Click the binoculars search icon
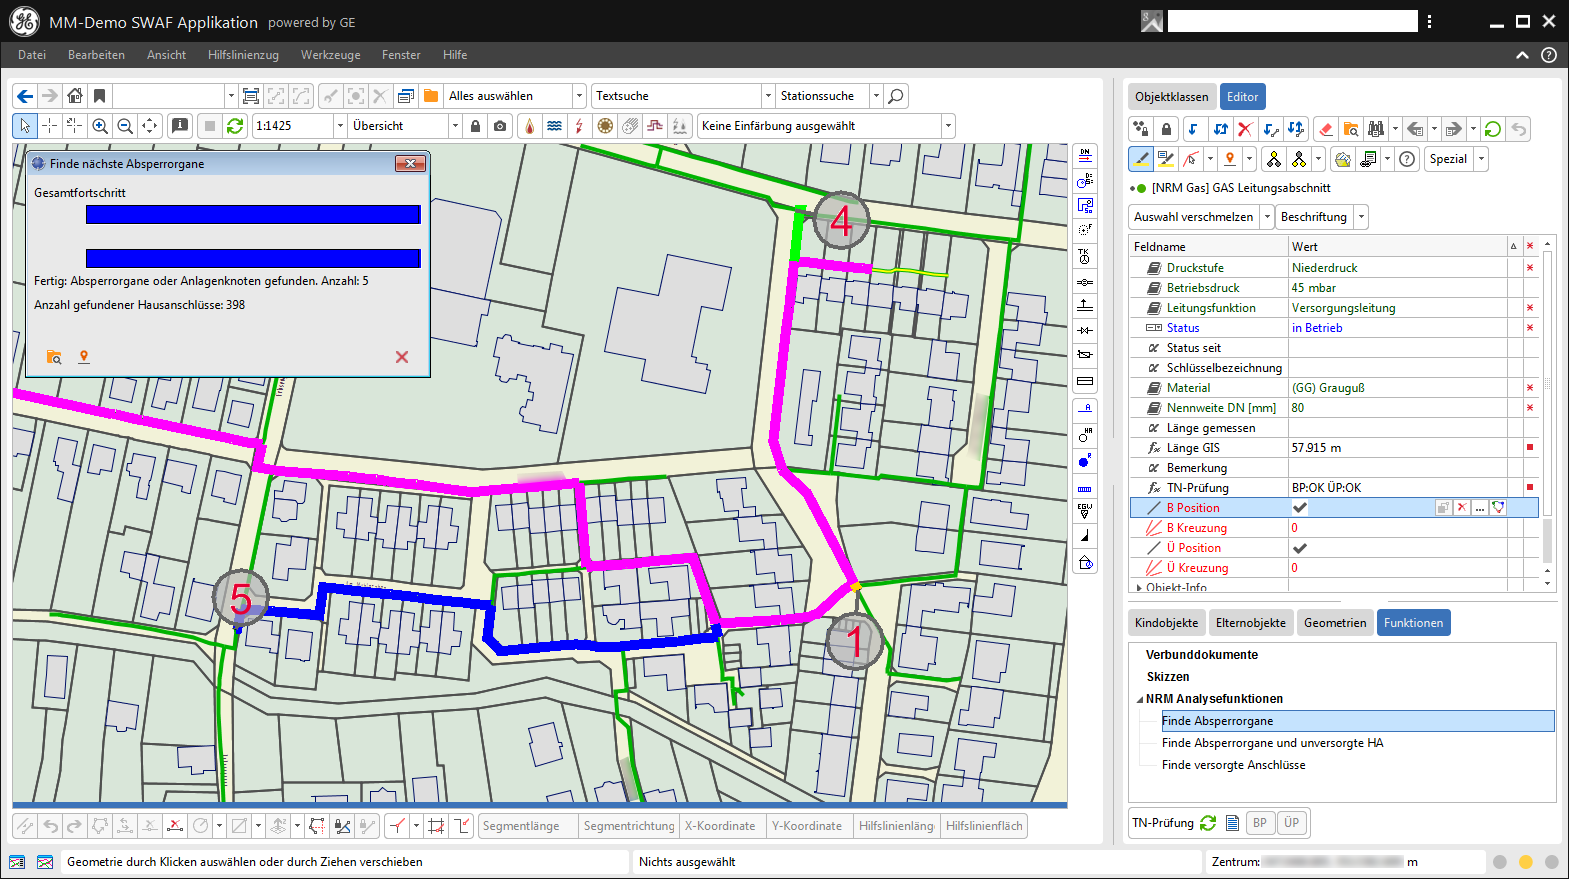This screenshot has width=1569, height=879. tap(1376, 129)
